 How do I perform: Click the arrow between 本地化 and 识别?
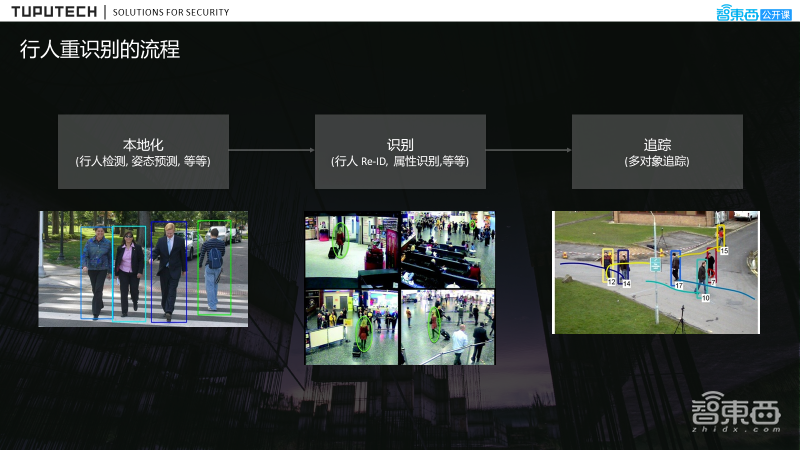click(x=271, y=151)
